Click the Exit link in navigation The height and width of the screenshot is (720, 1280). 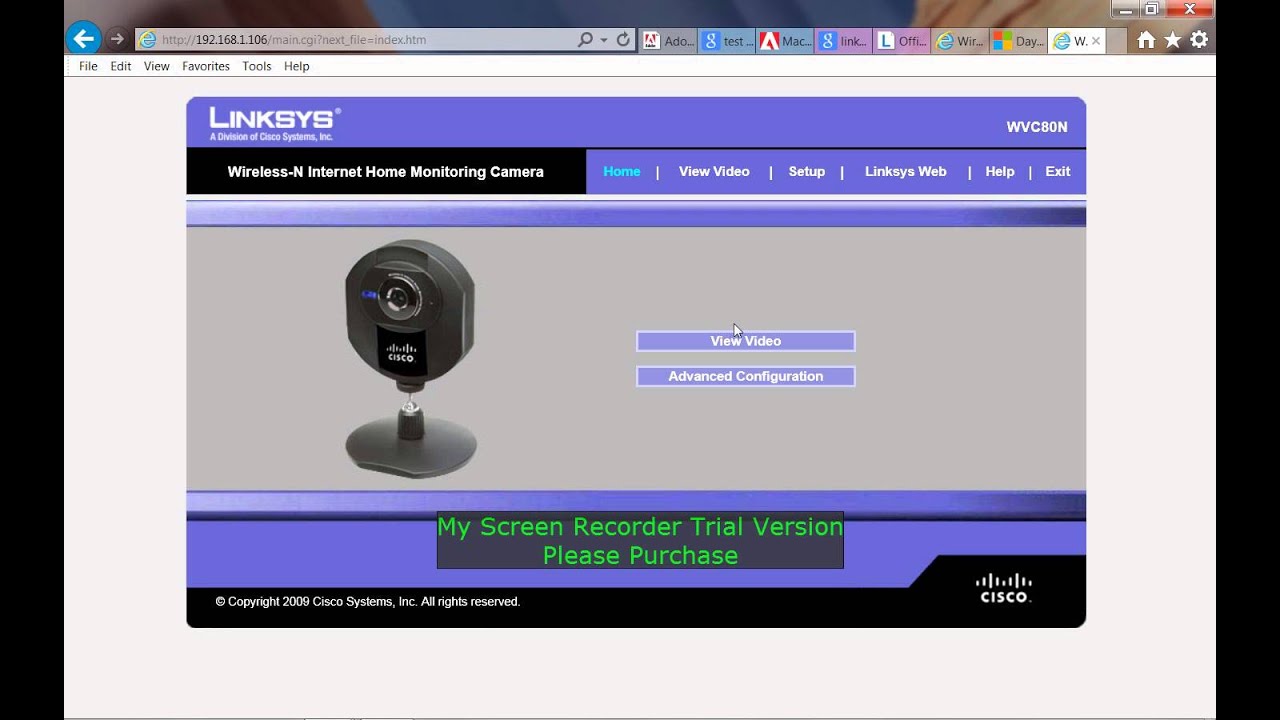[1058, 171]
